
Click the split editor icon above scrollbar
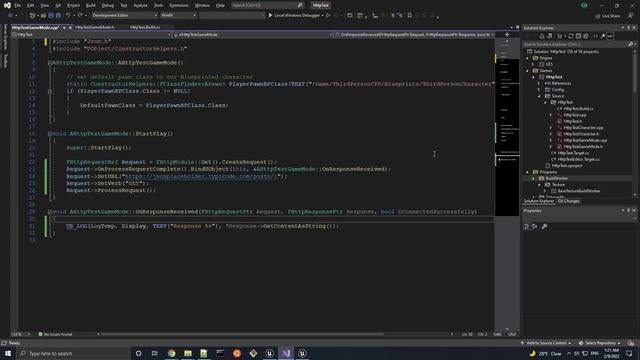(x=507, y=35)
